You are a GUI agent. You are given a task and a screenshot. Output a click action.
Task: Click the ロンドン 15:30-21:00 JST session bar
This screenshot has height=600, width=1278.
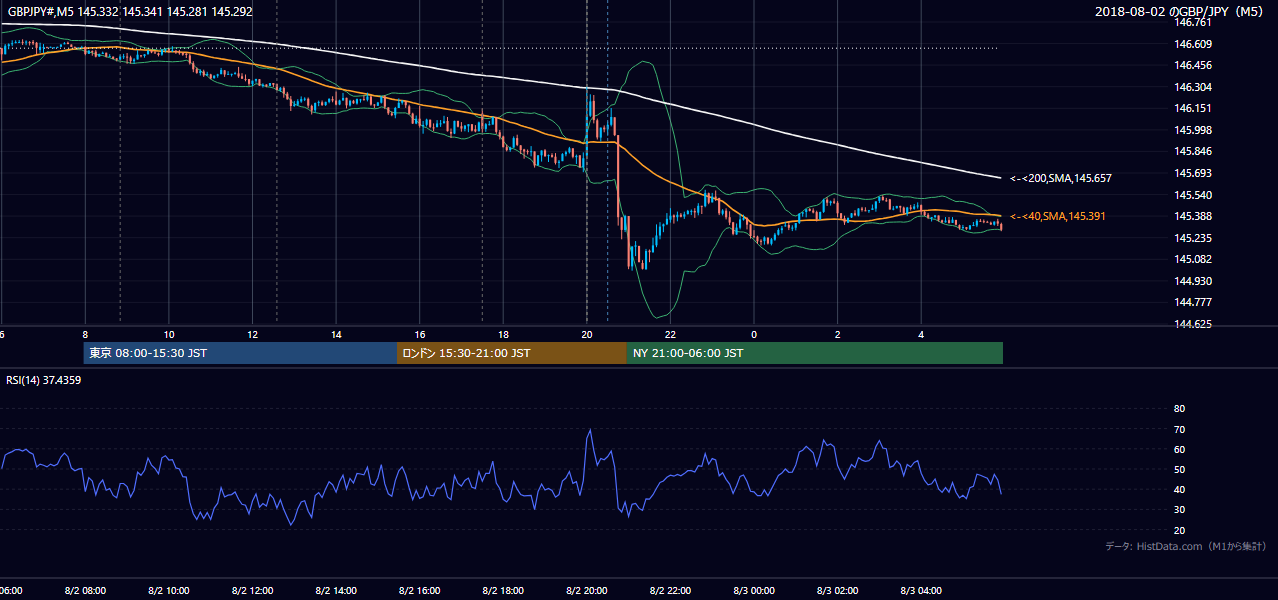pos(512,353)
